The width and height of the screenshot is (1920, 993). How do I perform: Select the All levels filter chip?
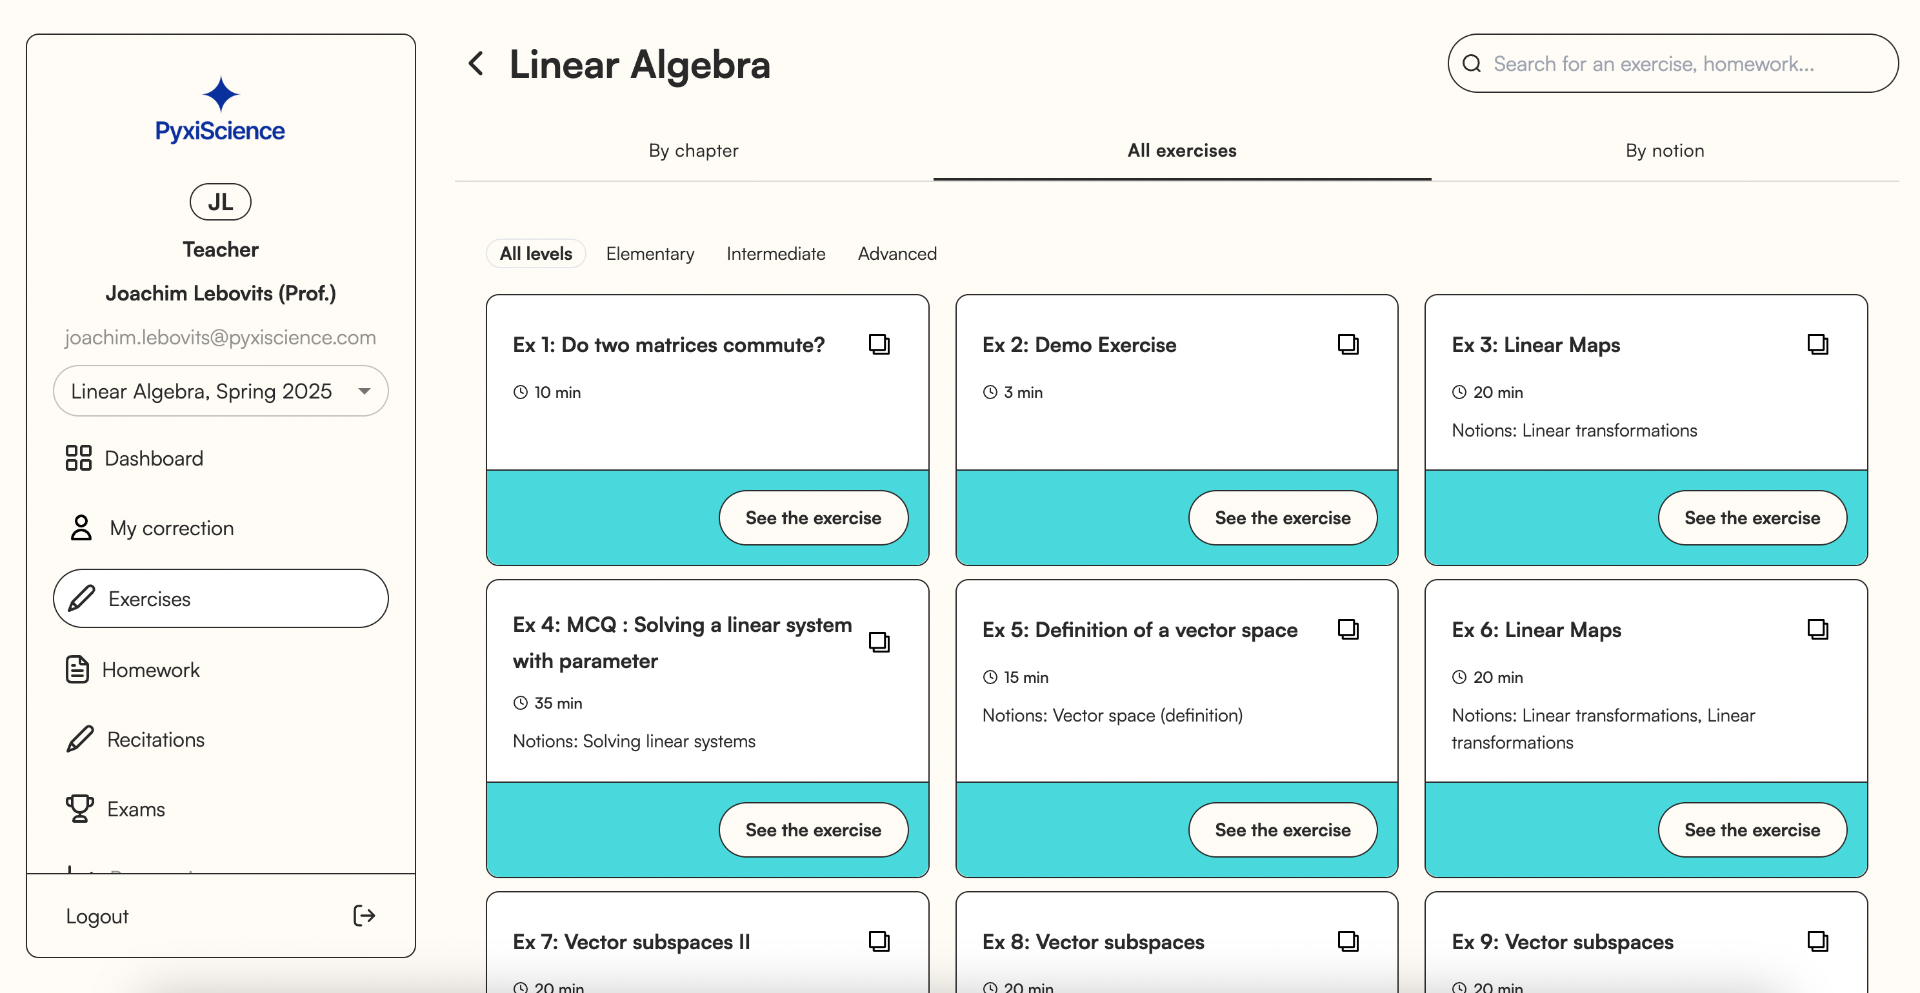point(535,254)
